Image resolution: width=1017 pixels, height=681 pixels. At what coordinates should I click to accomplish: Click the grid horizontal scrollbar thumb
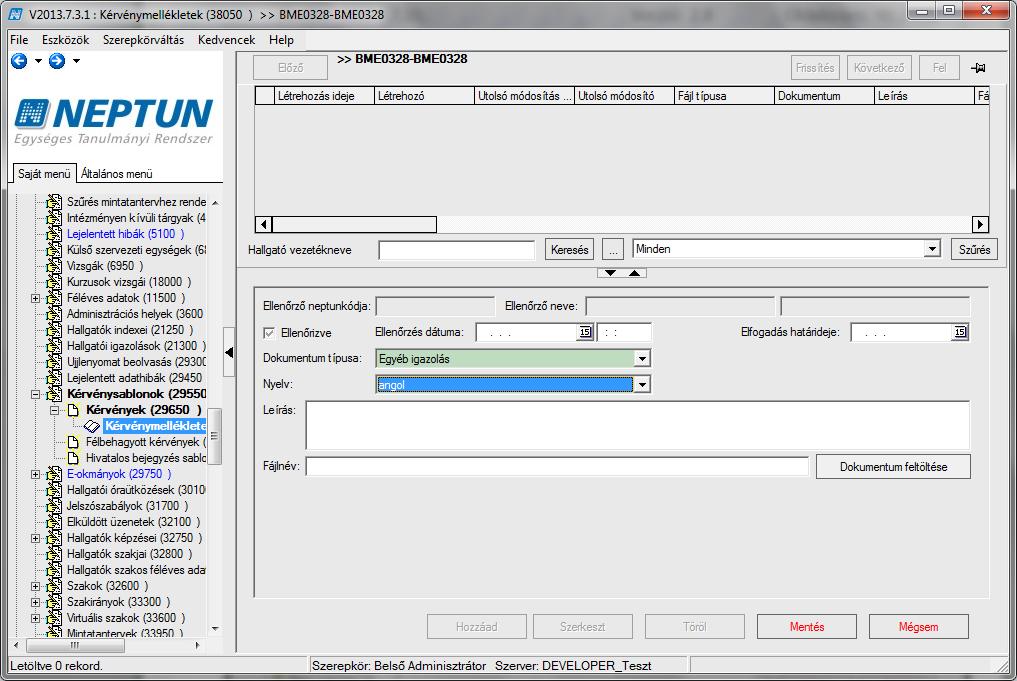pos(354,224)
